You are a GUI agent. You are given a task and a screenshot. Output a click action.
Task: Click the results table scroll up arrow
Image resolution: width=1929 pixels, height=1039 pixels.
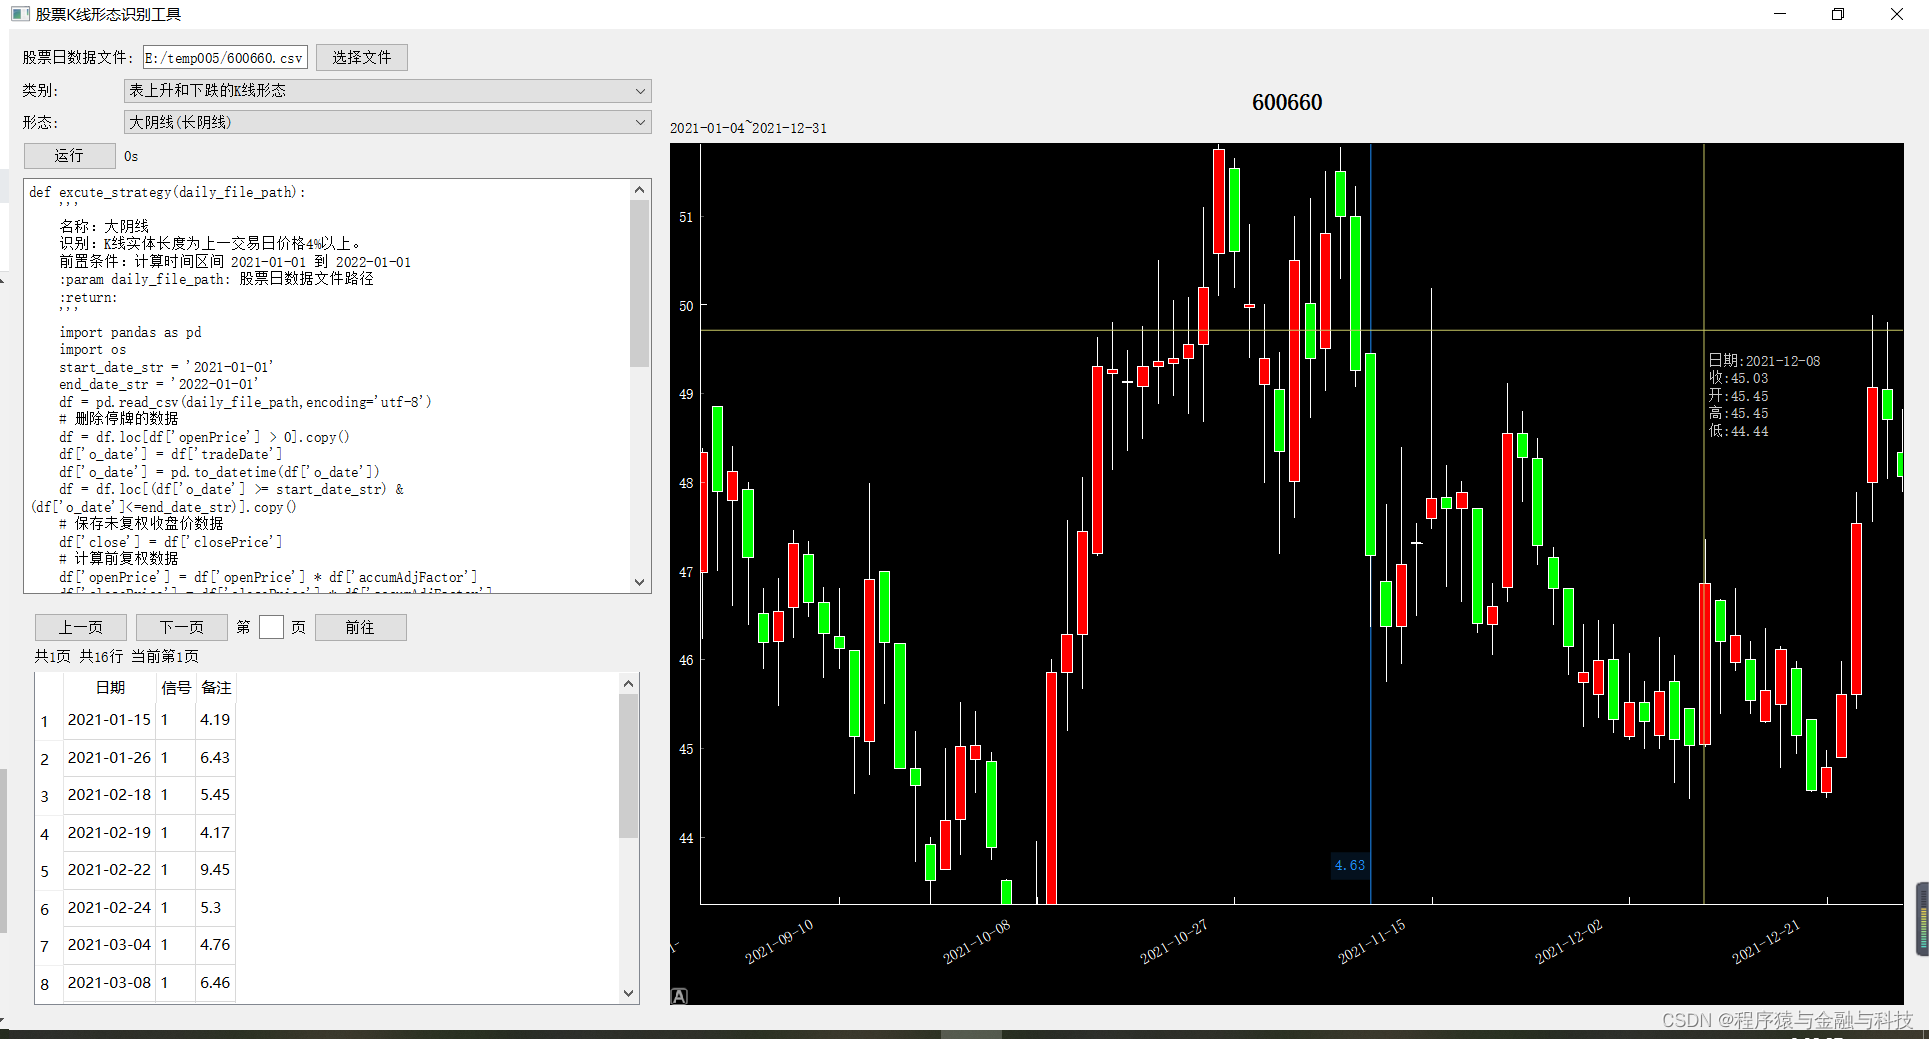point(628,684)
